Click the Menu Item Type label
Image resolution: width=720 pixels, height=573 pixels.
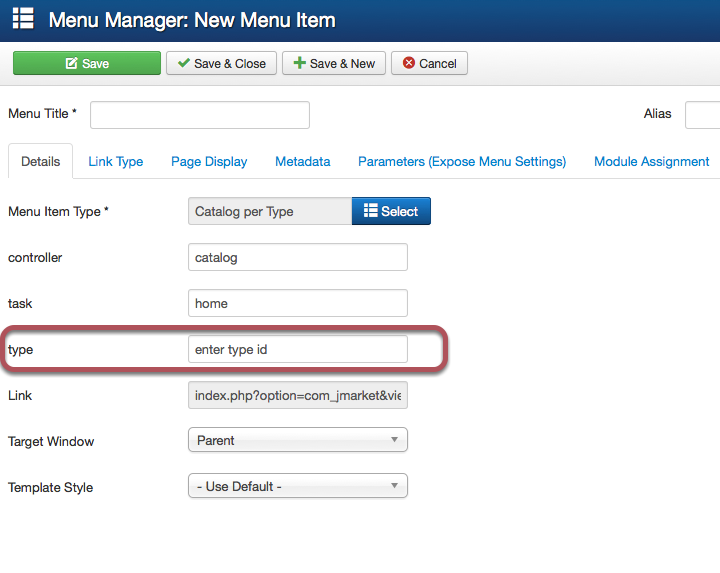coord(58,212)
